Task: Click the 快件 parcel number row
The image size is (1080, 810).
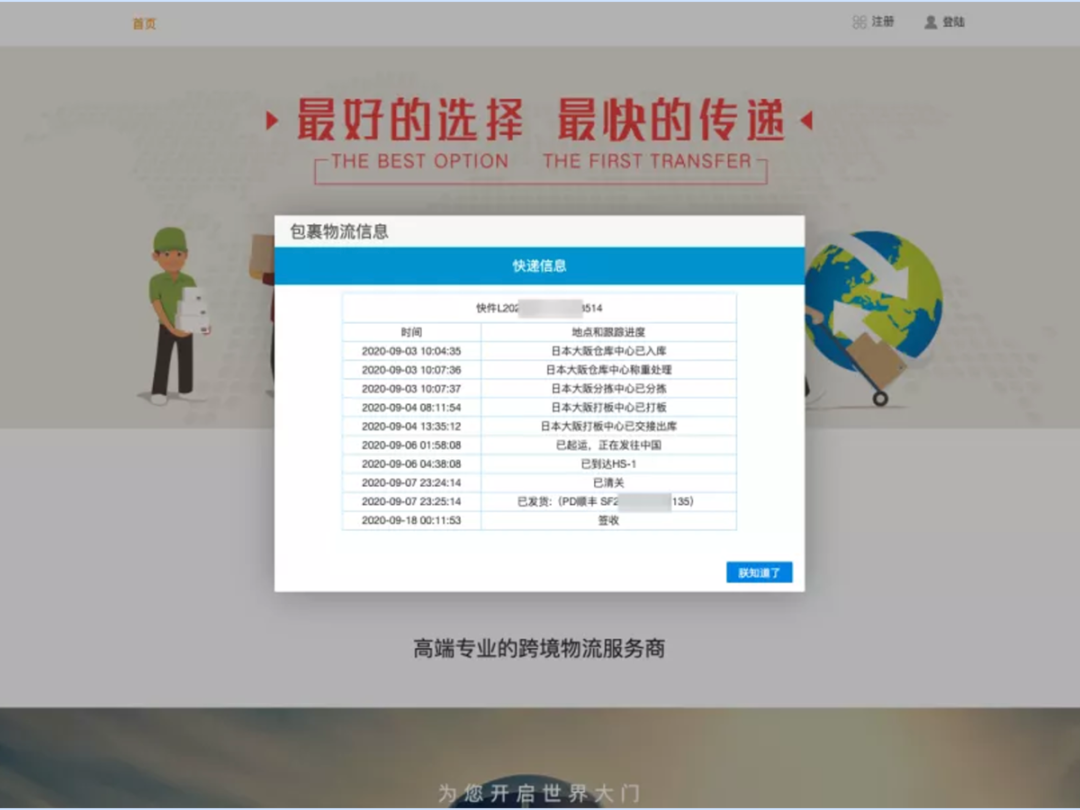Action: tap(539, 308)
